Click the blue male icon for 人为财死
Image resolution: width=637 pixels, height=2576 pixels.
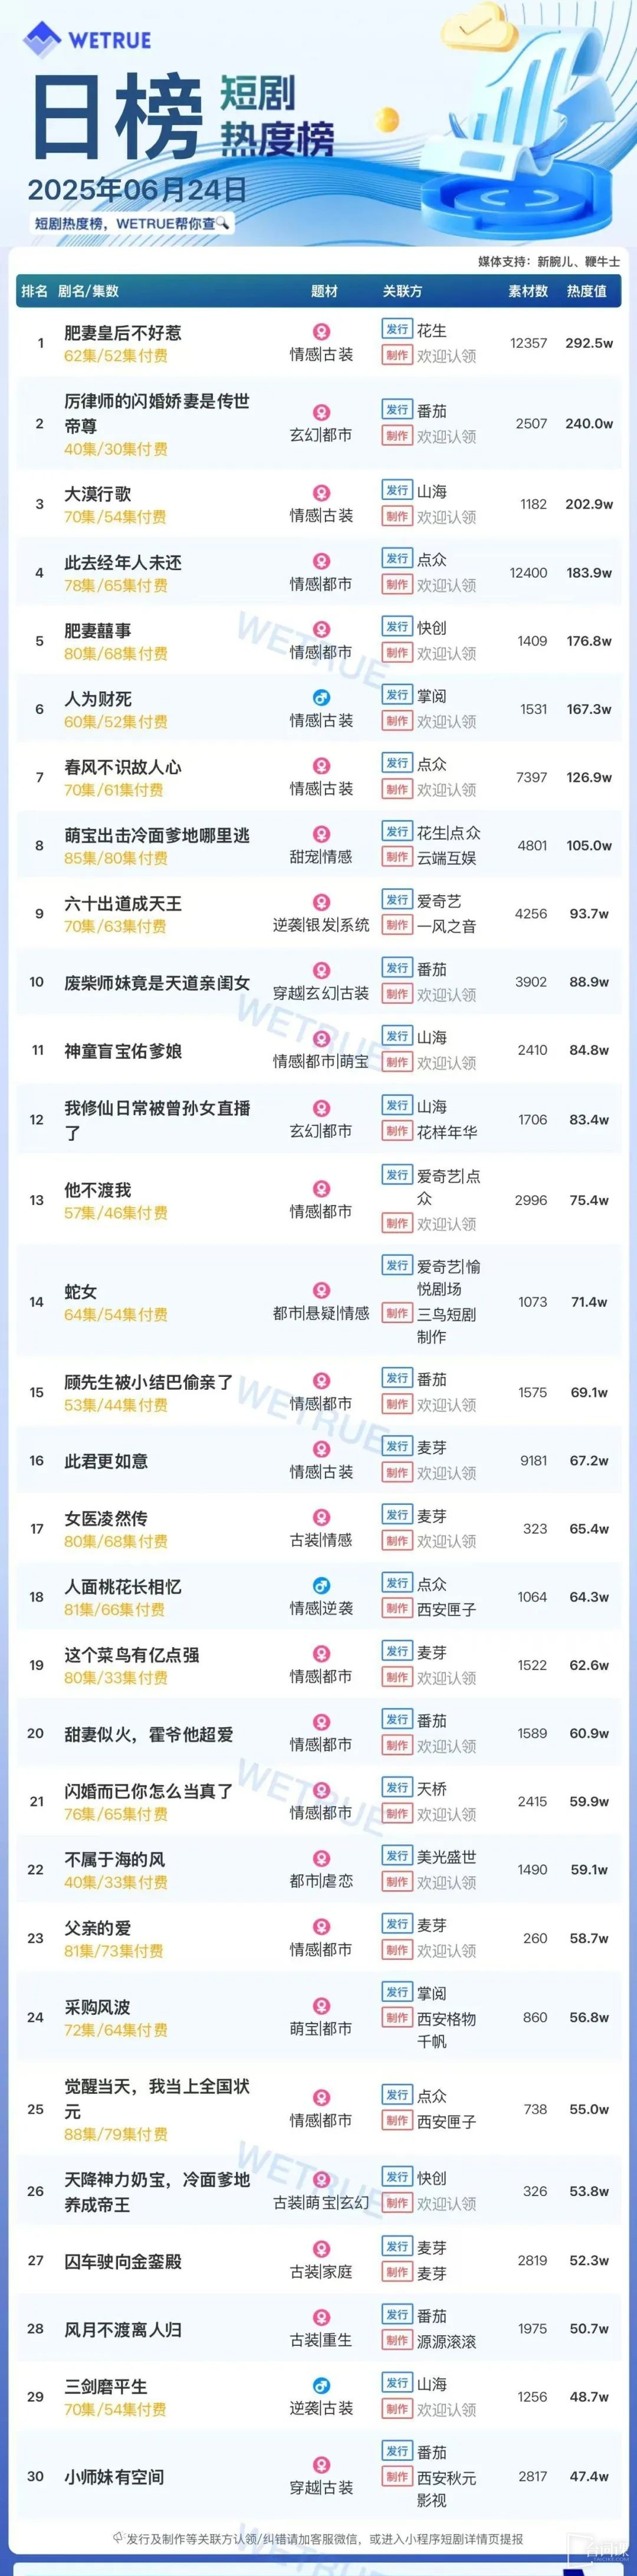coord(321,697)
